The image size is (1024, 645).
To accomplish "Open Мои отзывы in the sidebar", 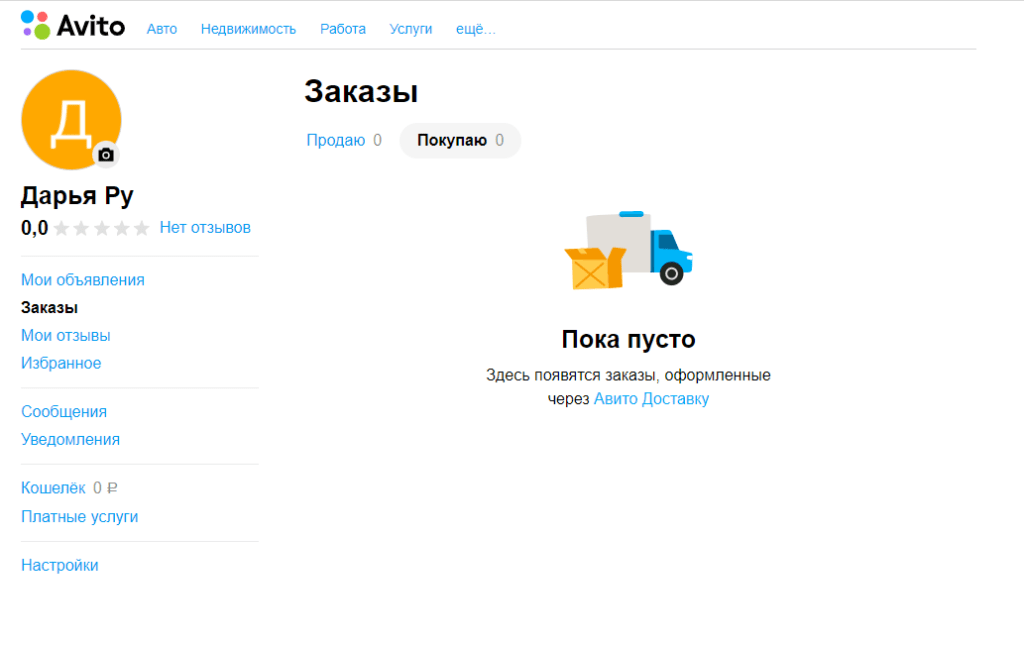I will [x=66, y=336].
